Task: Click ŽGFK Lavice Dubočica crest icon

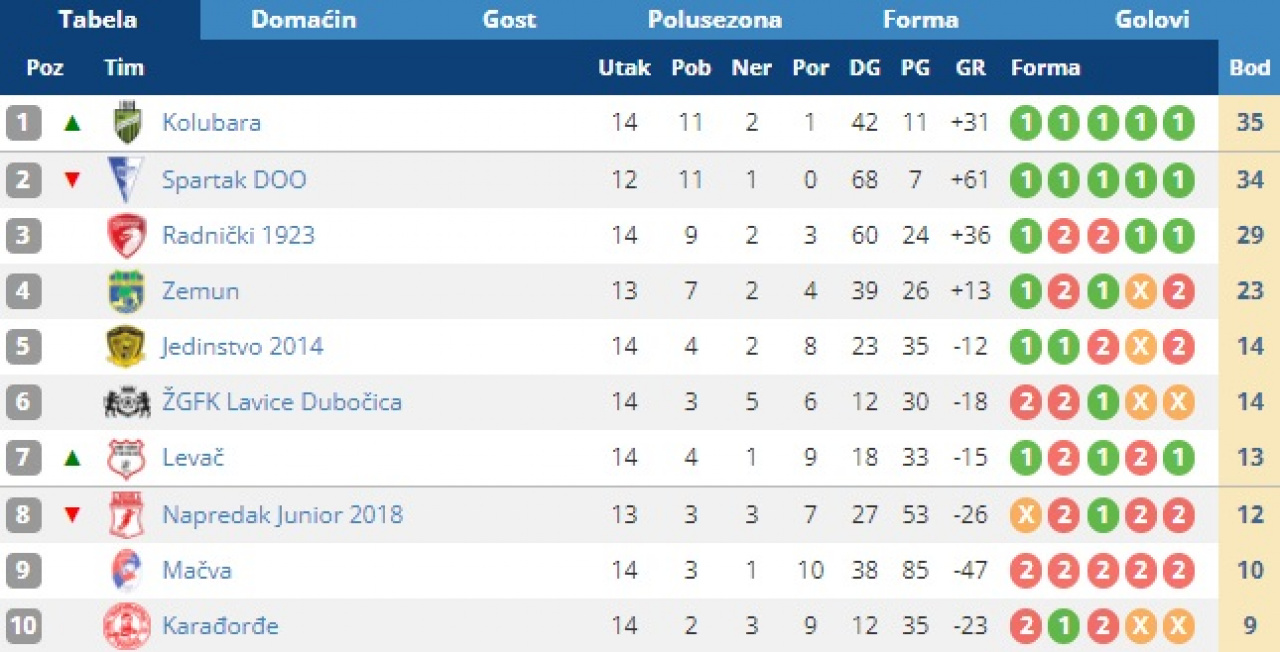Action: tap(126, 402)
